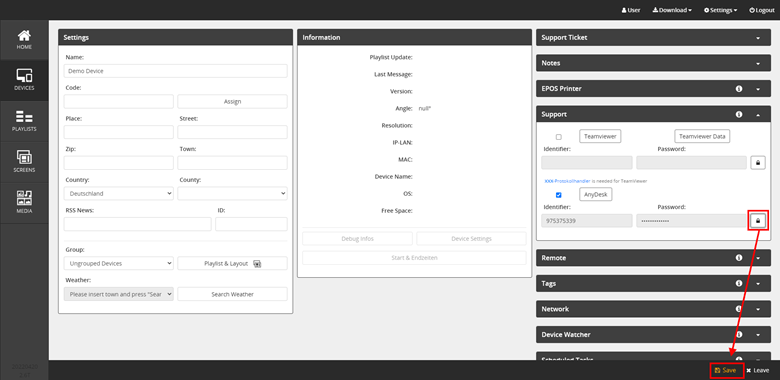Enable the Teamviewer checkbox
The height and width of the screenshot is (380, 780).
[559, 137]
